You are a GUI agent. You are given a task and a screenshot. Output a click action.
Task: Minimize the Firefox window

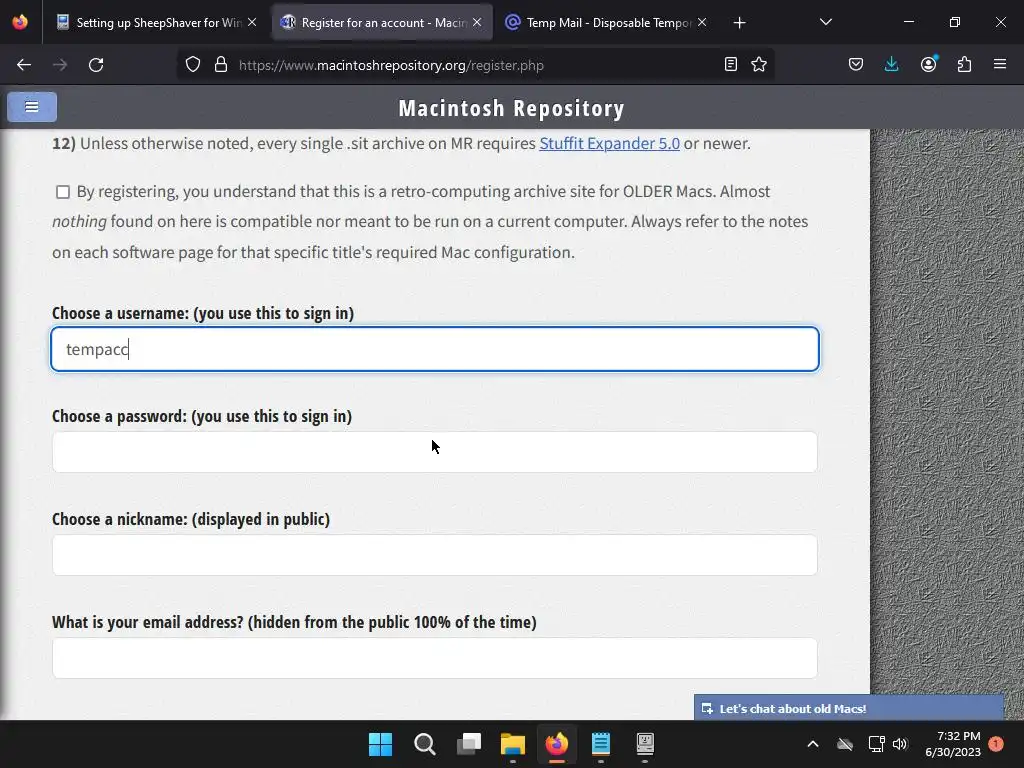coord(908,22)
